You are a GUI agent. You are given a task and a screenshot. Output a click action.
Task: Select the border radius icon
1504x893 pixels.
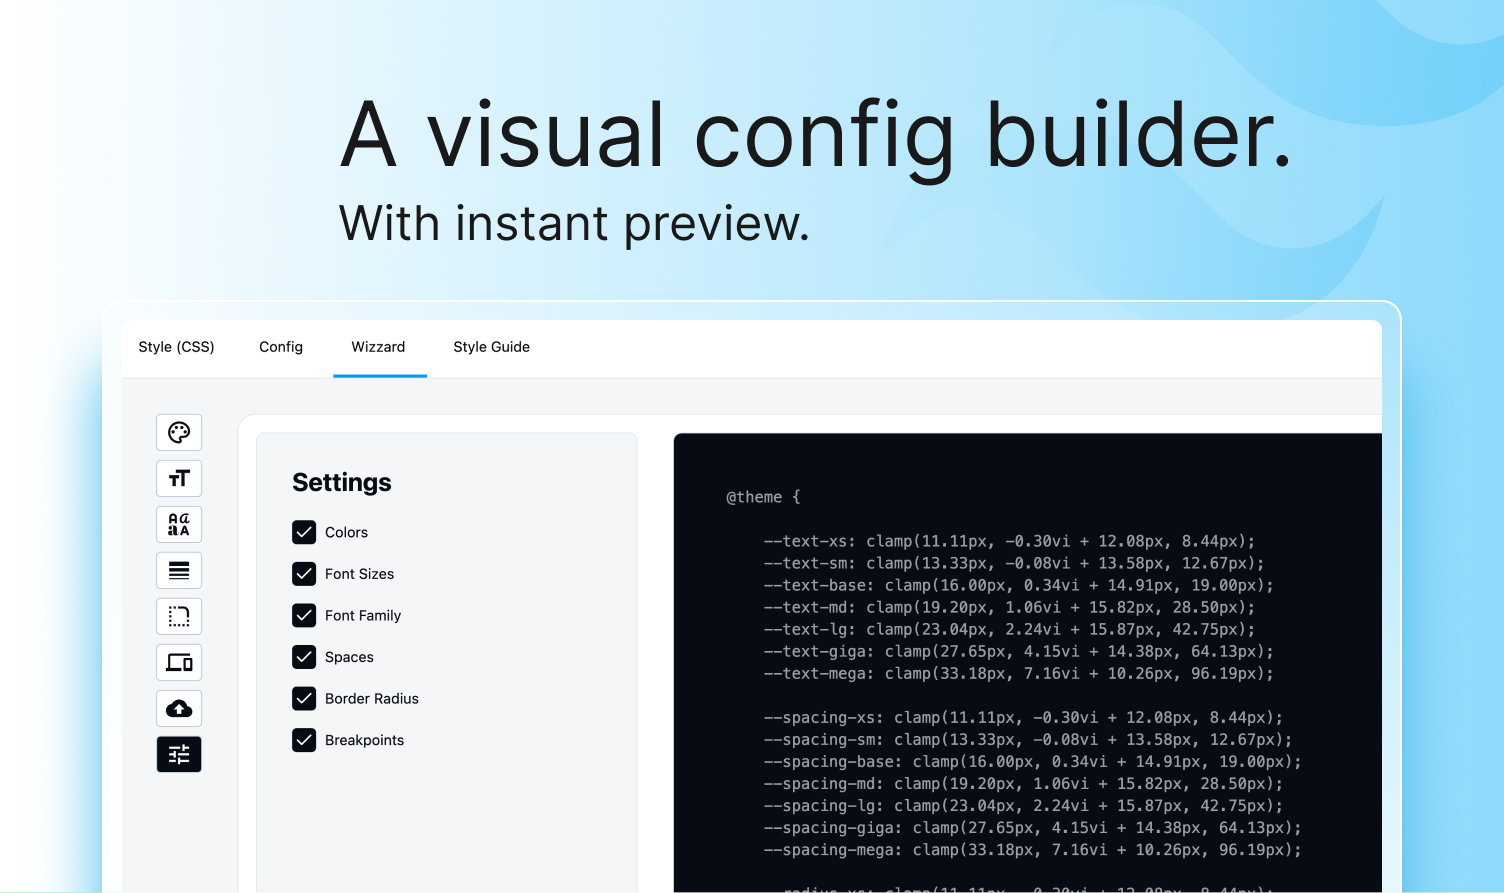tap(179, 616)
